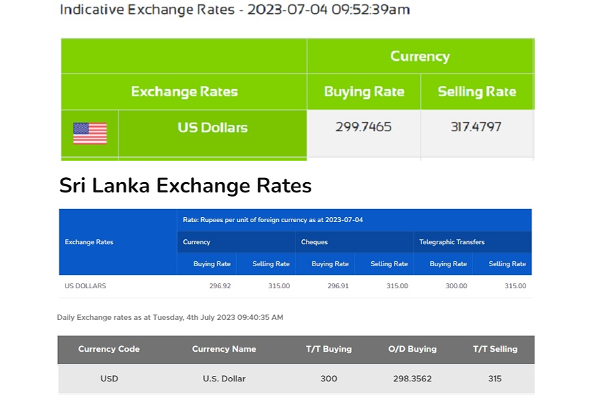Click the Sri Lanka Exchange Rates heading
This screenshot has width=600, height=400.
pyautogui.click(x=185, y=186)
